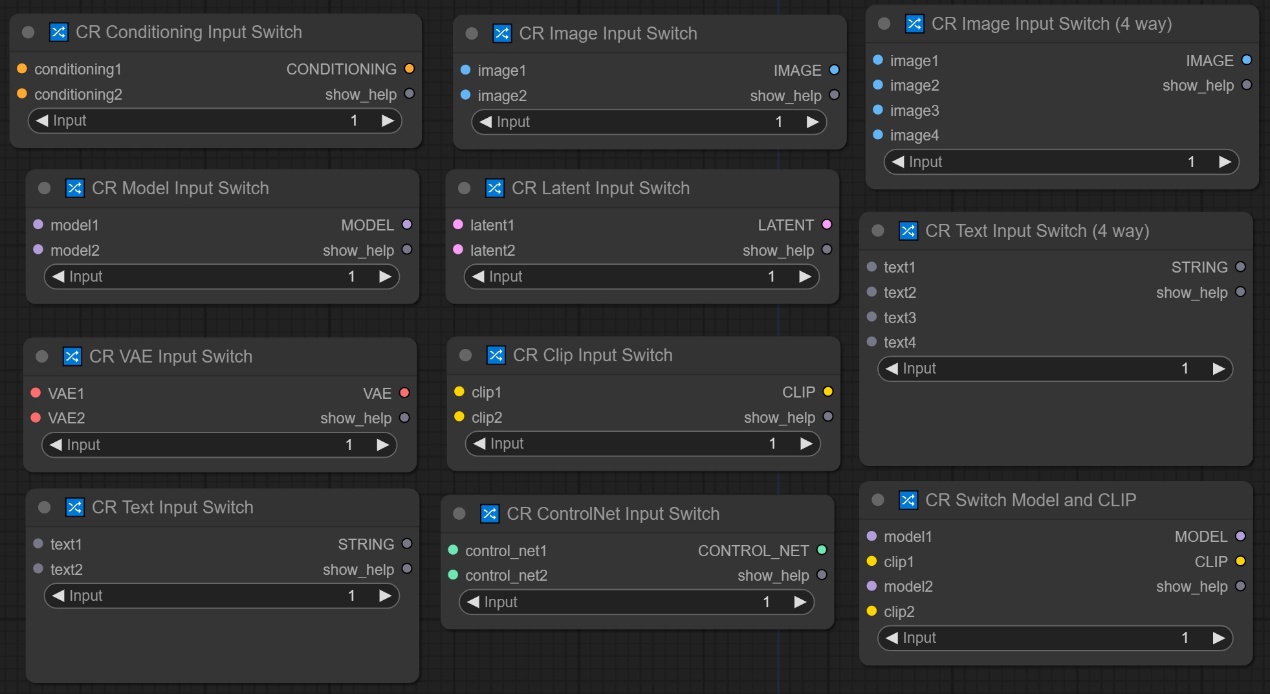
Task: Increase Input value on CR Conditioning Input Switch
Action: [387, 121]
